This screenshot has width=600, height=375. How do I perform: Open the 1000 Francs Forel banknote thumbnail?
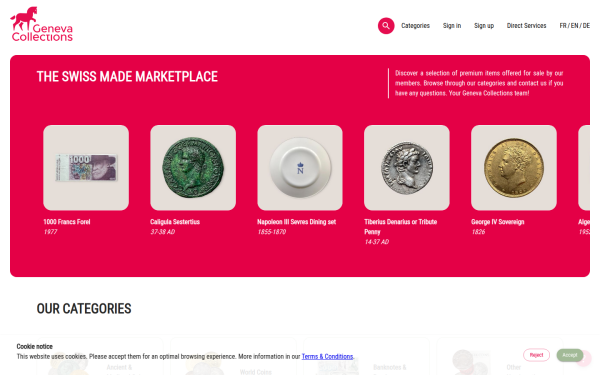(x=86, y=168)
